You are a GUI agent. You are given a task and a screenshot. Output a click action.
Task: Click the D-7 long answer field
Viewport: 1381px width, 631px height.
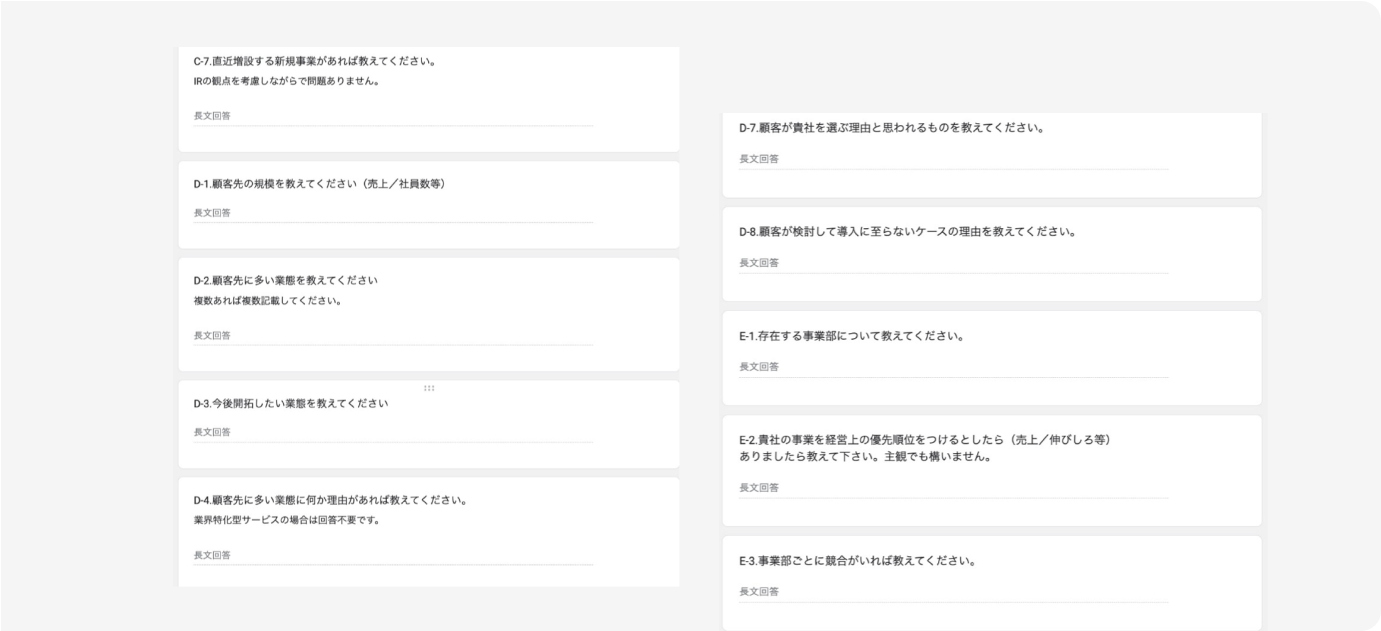pos(952,159)
